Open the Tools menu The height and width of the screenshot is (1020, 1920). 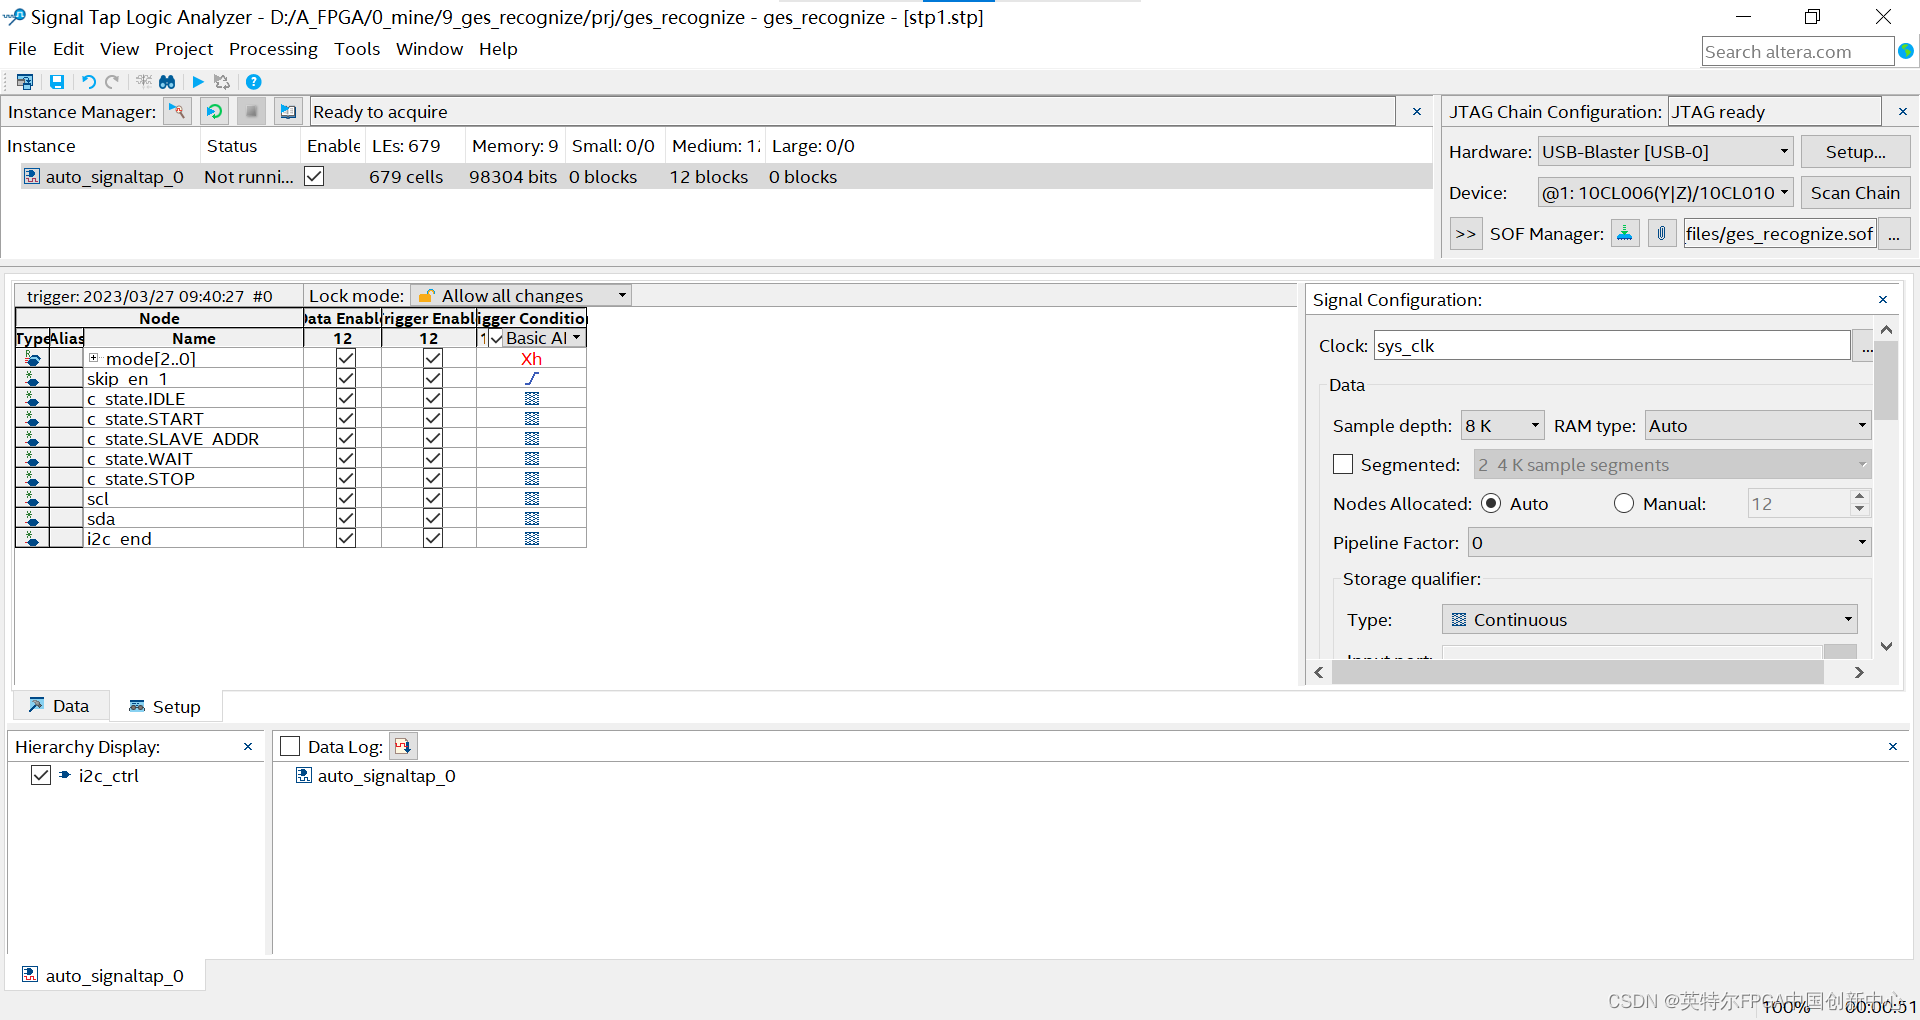point(357,49)
